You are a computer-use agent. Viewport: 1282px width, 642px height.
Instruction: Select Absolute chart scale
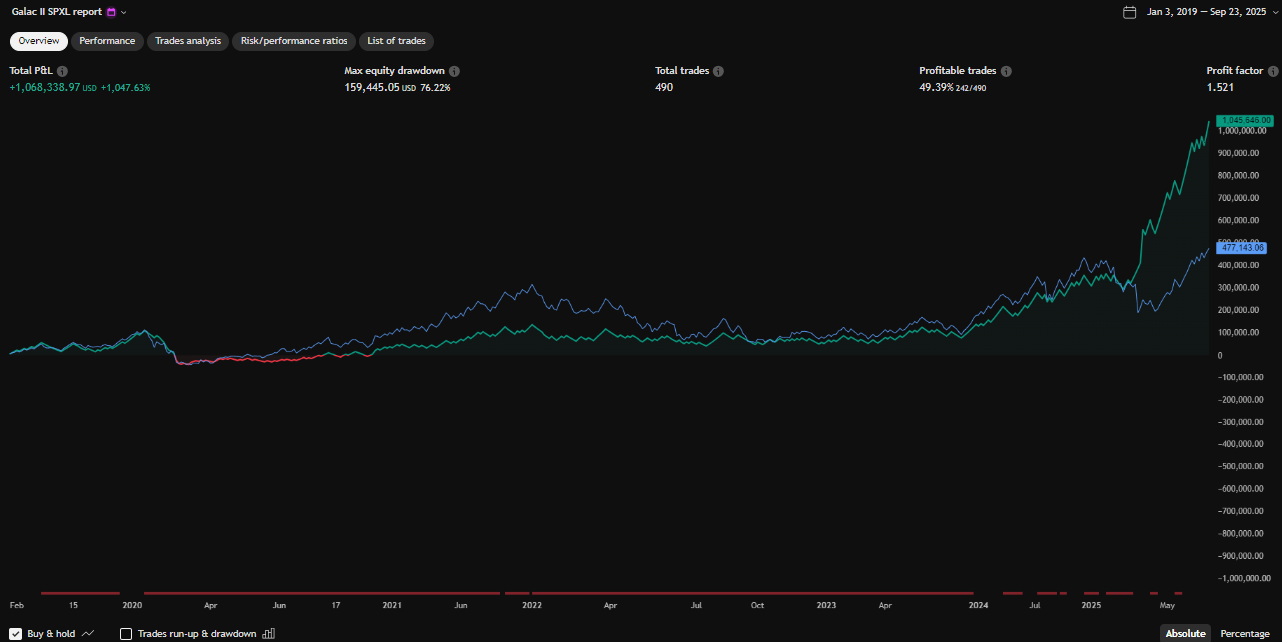pos(1185,634)
